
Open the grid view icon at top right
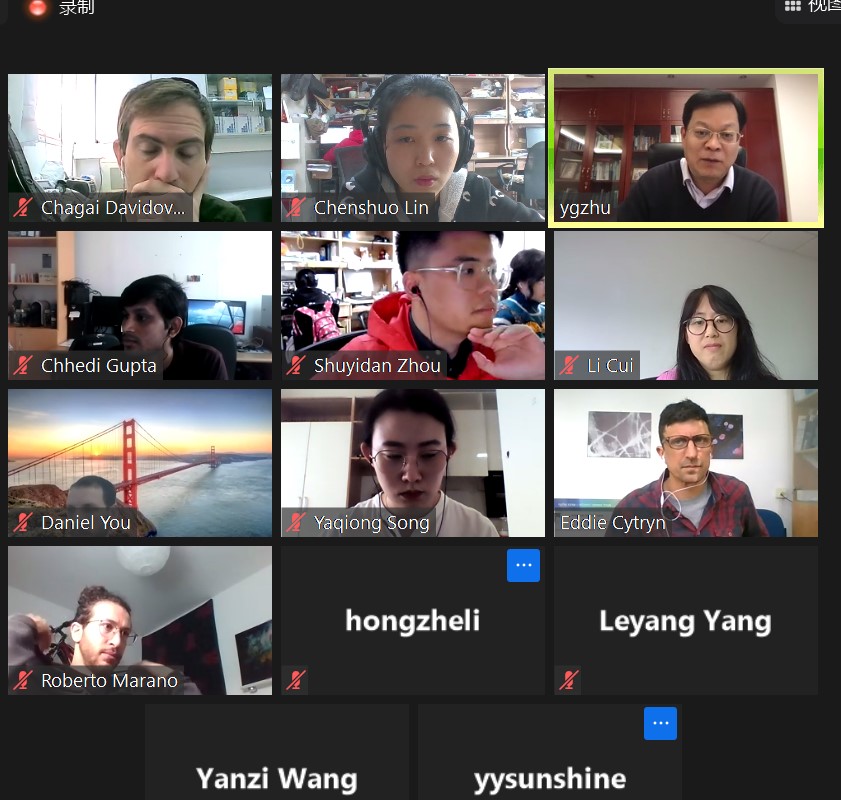click(792, 6)
